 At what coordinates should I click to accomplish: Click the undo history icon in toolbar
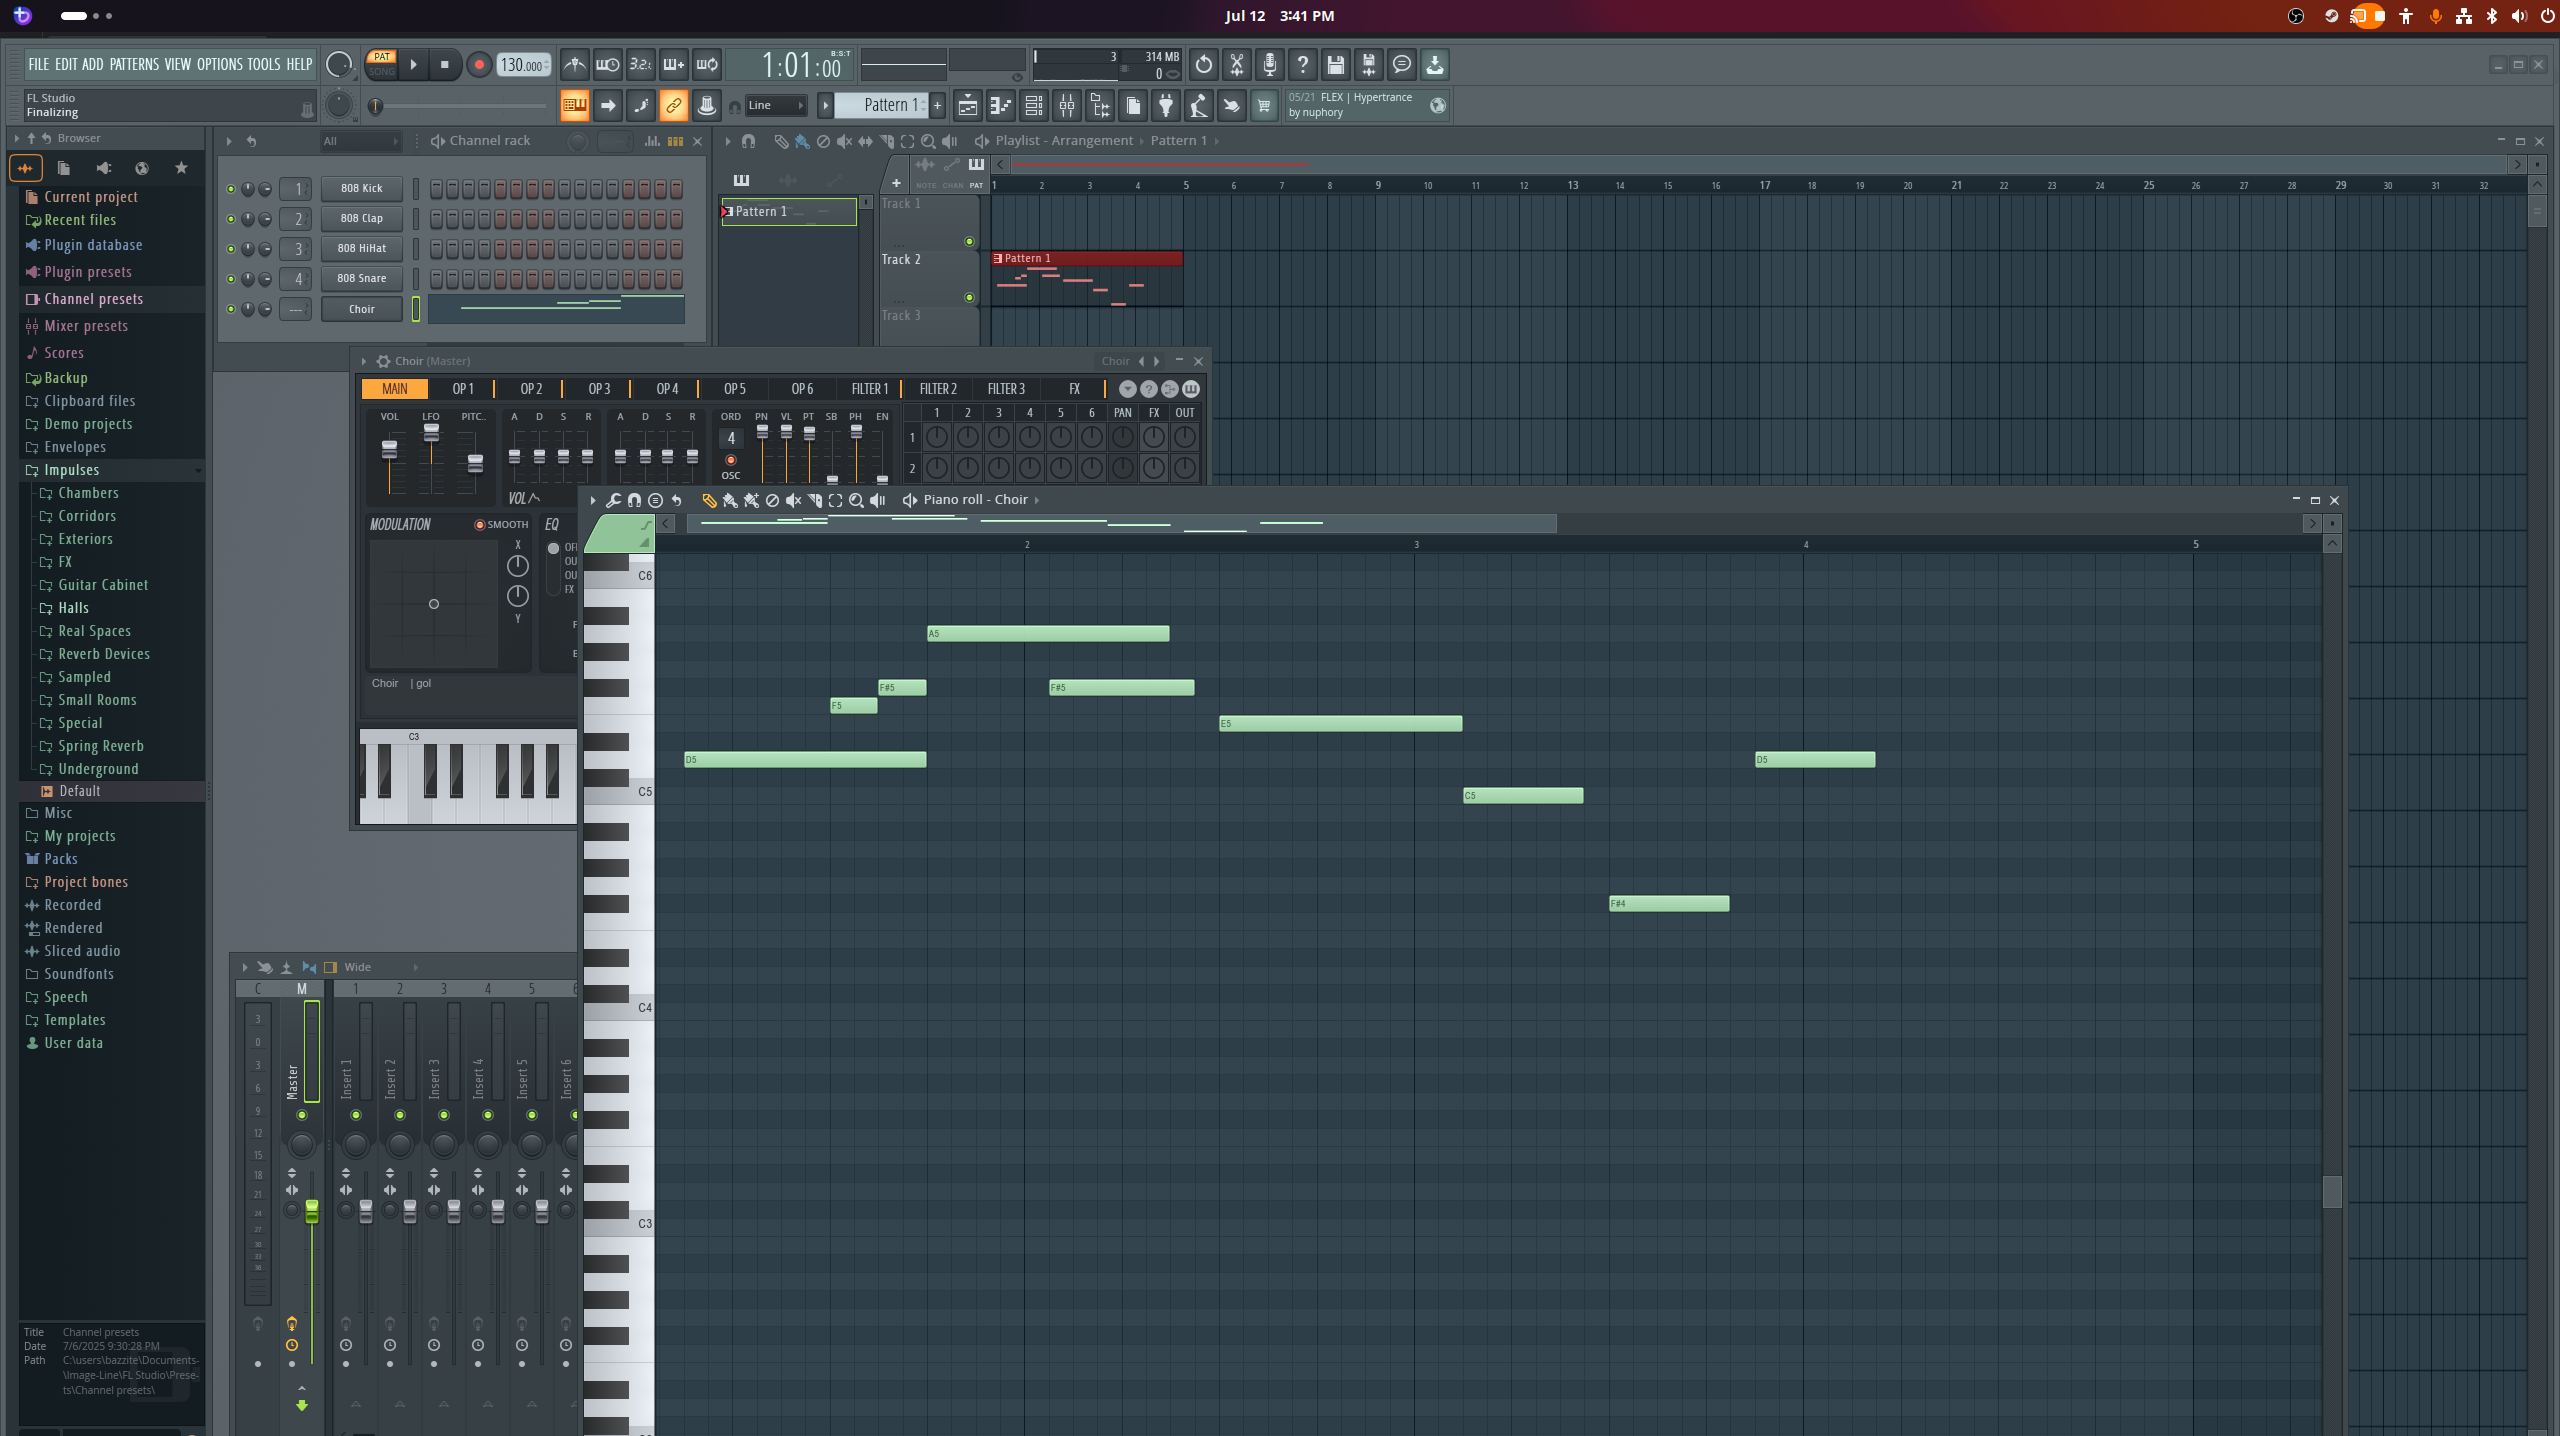(x=1204, y=65)
